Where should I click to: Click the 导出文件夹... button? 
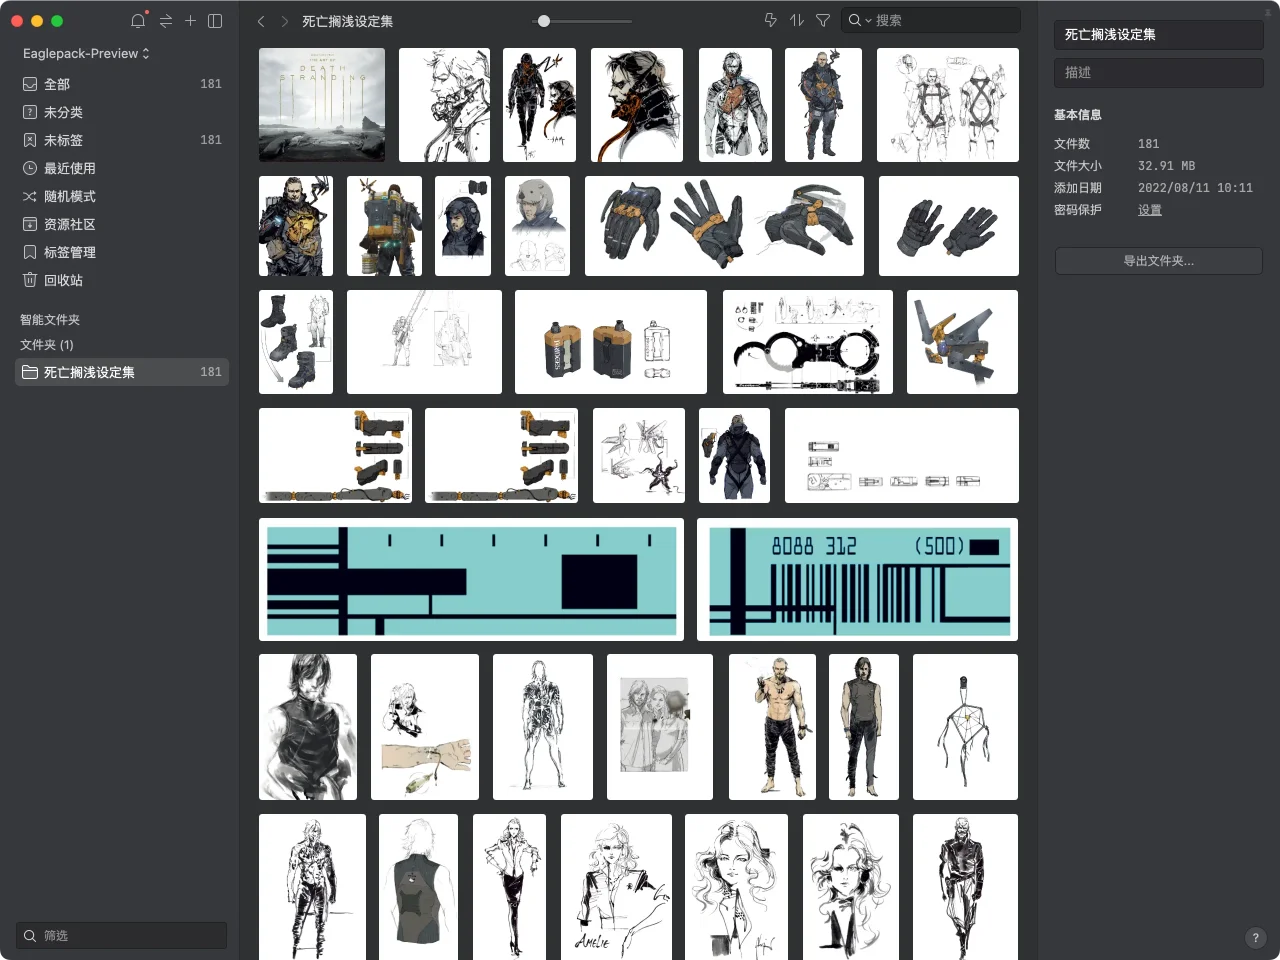pos(1158,261)
